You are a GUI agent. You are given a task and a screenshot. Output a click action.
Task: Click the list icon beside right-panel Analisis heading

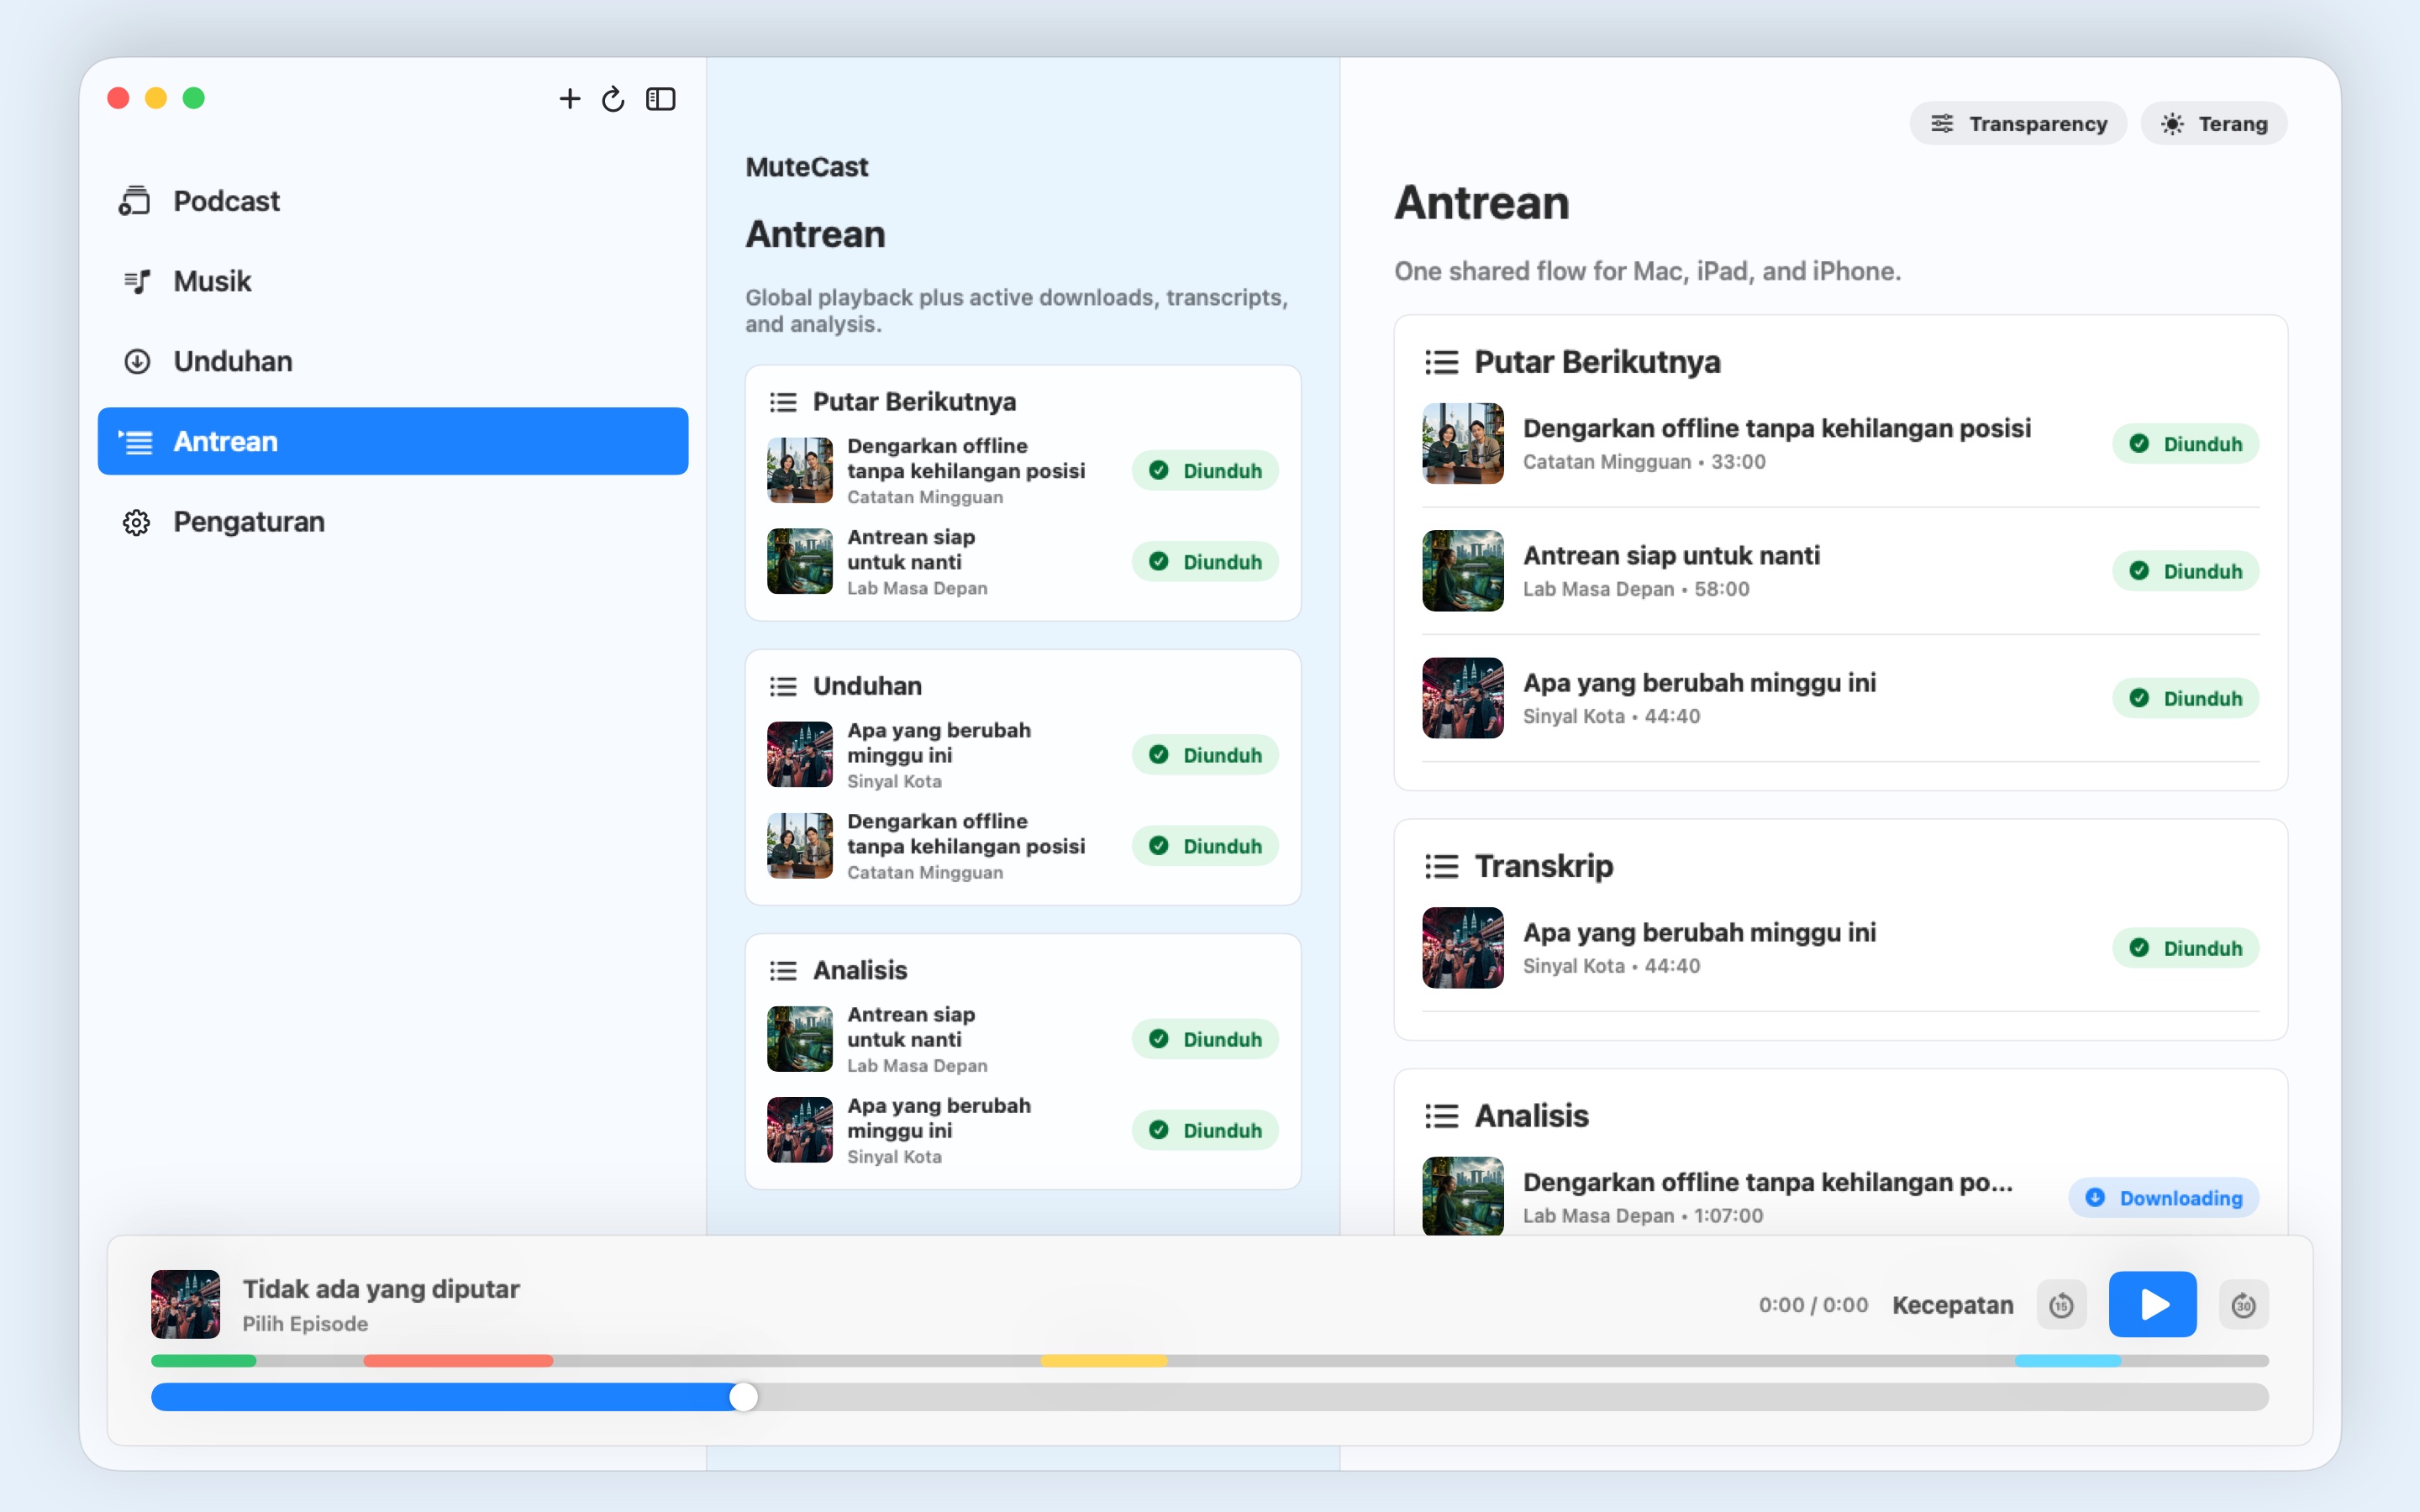[x=1441, y=1116]
